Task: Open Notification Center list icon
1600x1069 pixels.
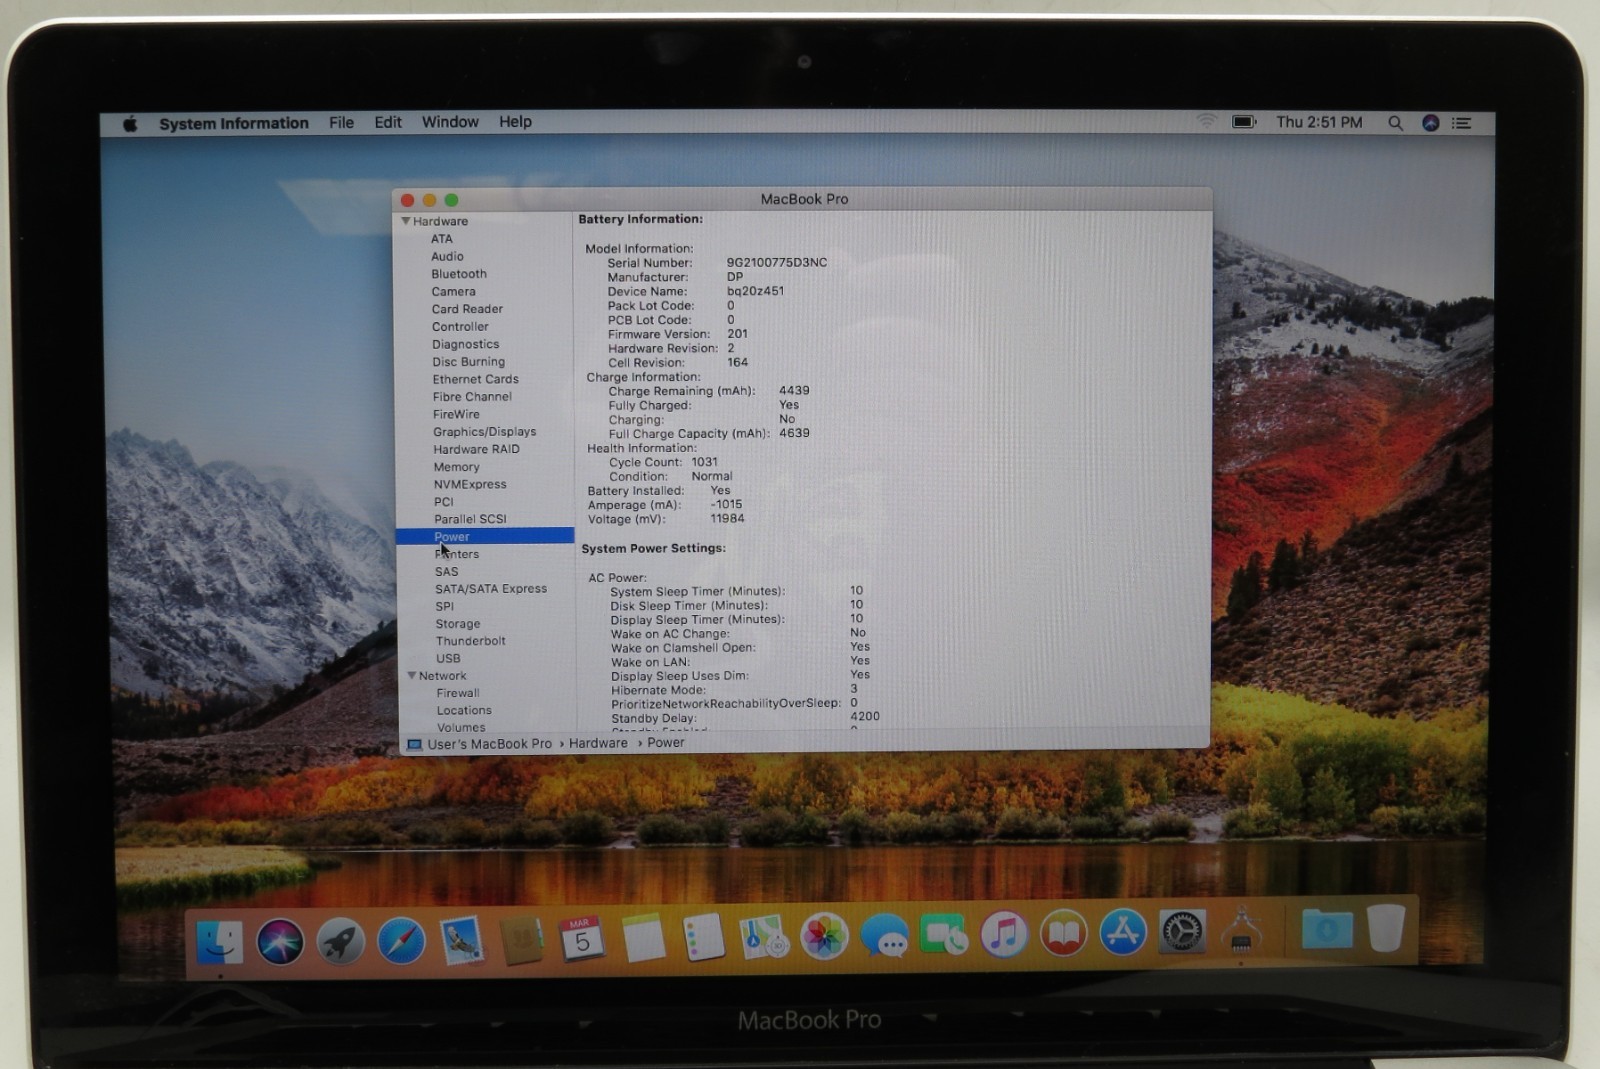Action: pos(1462,123)
